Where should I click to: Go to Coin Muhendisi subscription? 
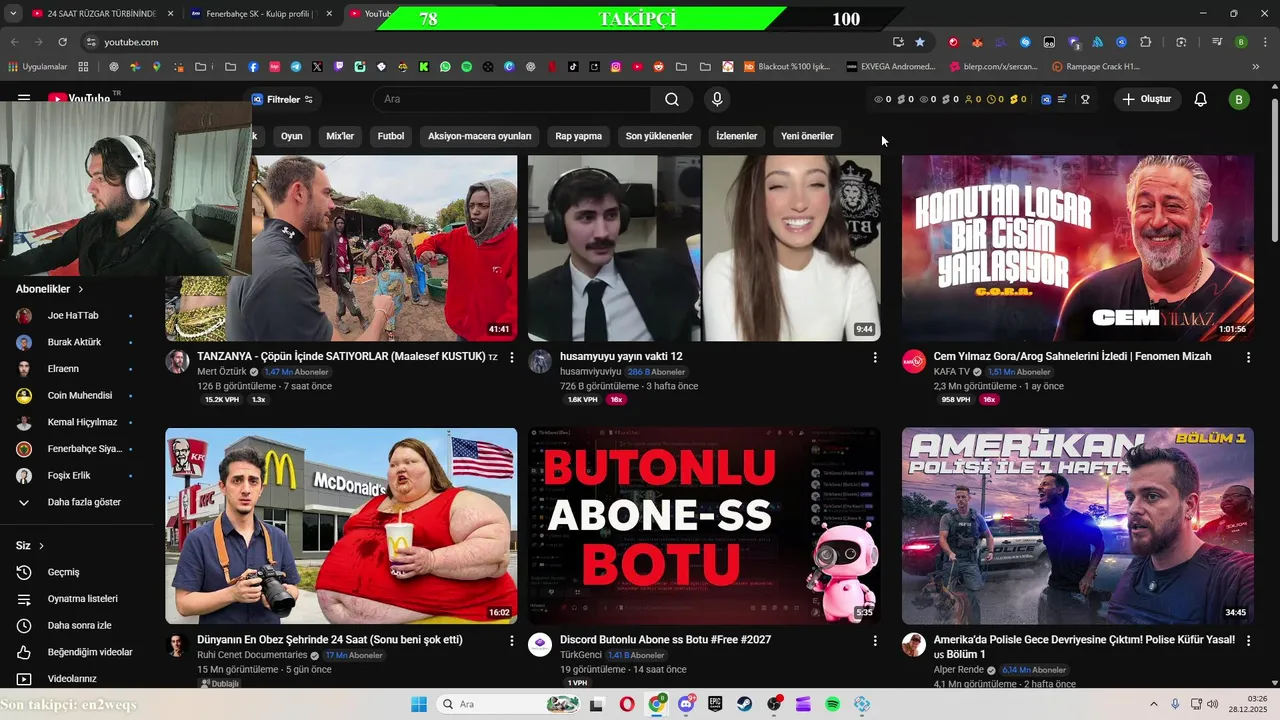coord(75,395)
